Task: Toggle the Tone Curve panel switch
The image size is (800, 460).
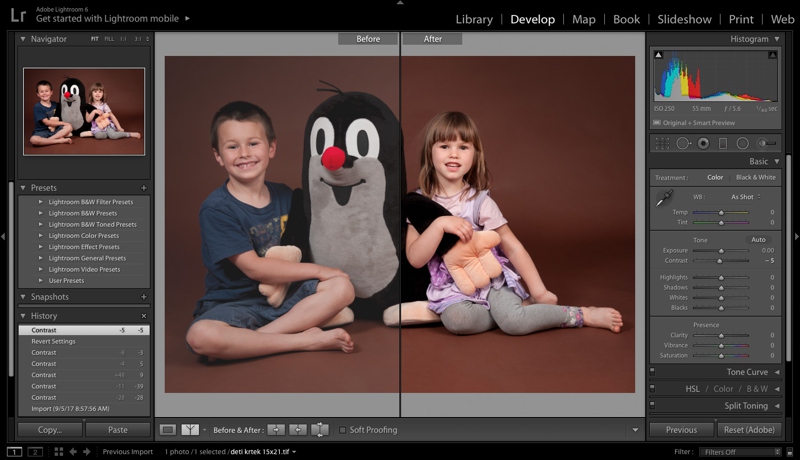Action: point(652,372)
